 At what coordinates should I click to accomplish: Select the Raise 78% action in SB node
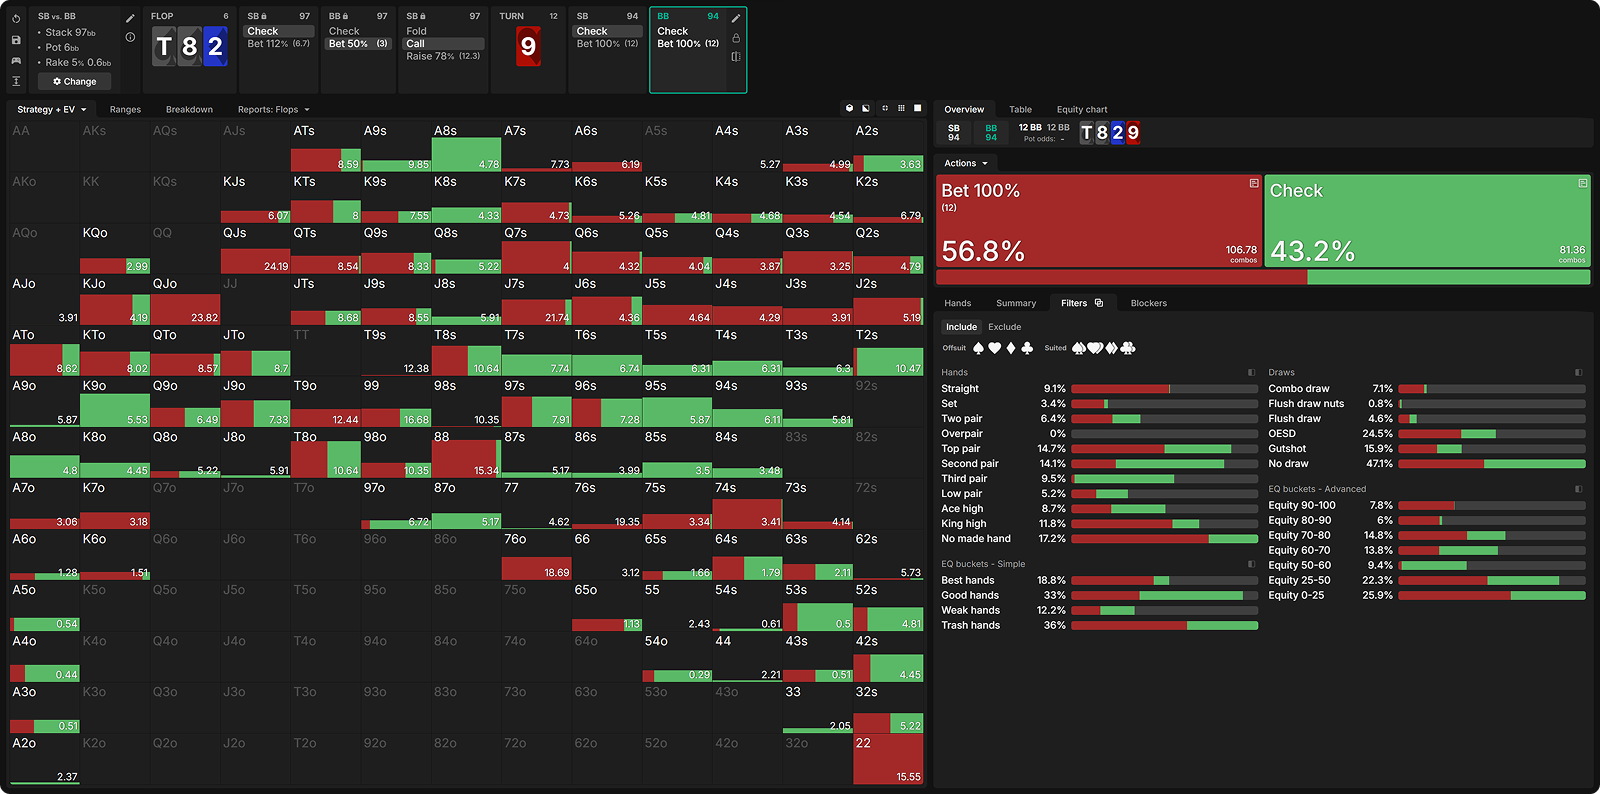pos(443,56)
